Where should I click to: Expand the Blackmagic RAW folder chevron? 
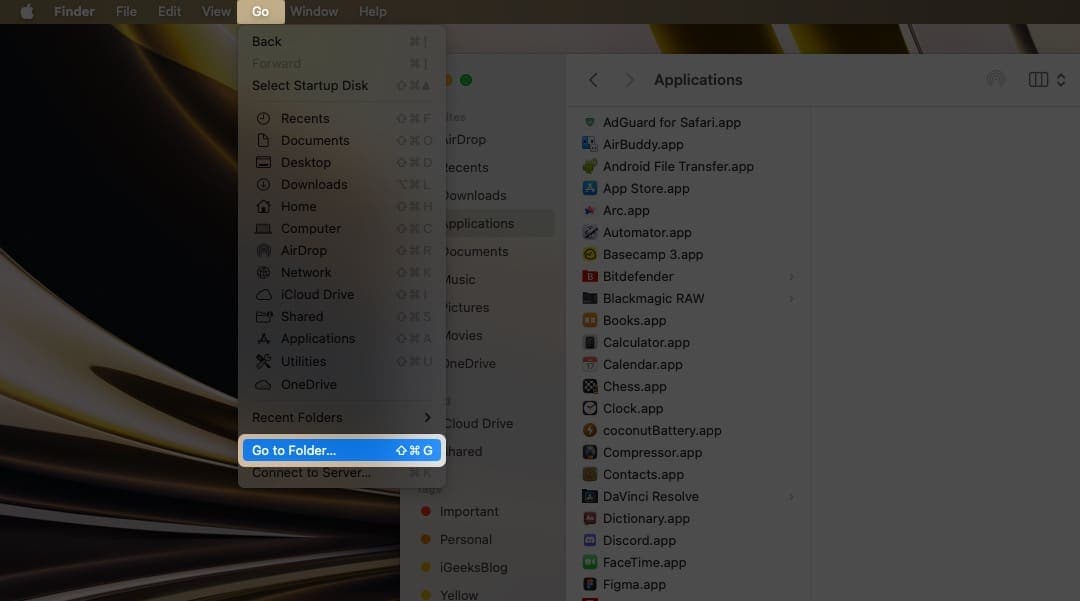point(791,299)
